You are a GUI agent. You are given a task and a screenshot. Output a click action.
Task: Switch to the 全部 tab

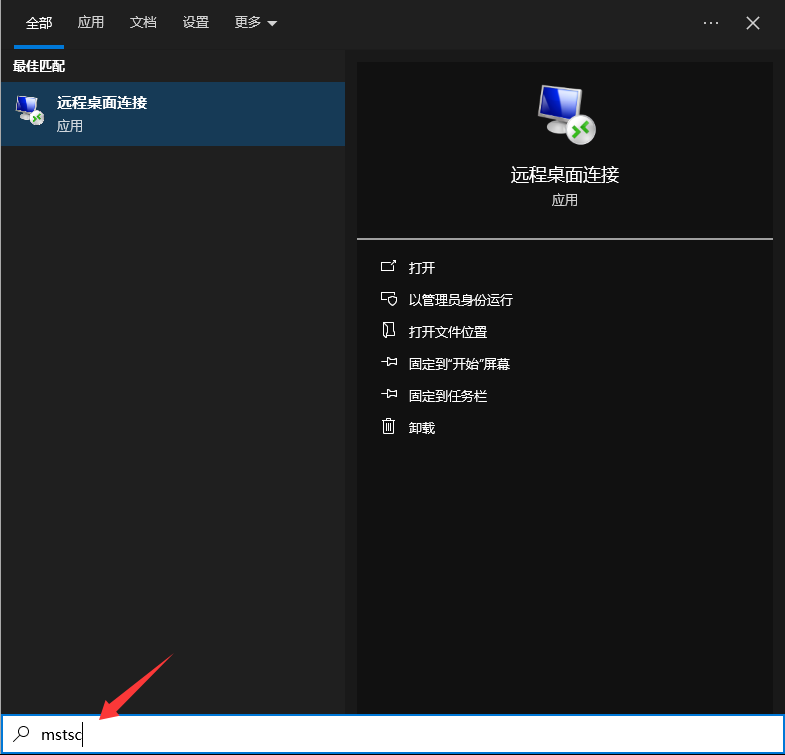(39, 23)
